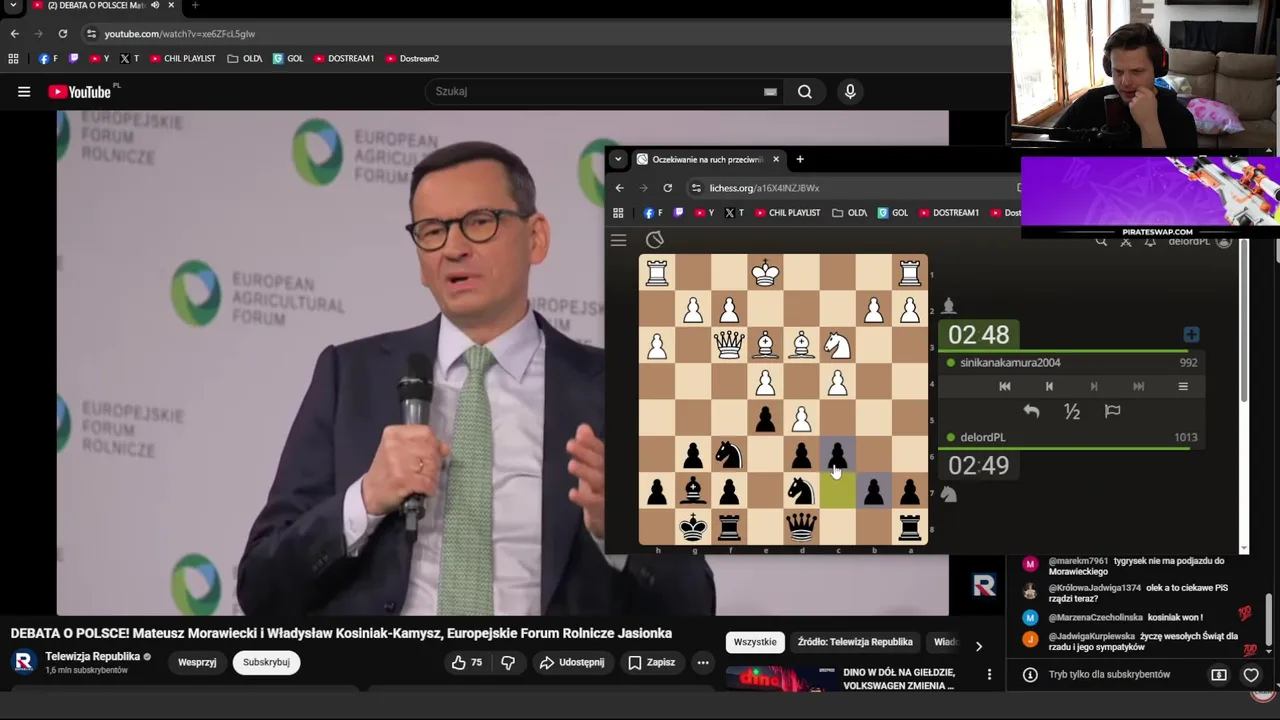
Task: Open options for DINO W DÓŁ video
Action: click(x=989, y=675)
